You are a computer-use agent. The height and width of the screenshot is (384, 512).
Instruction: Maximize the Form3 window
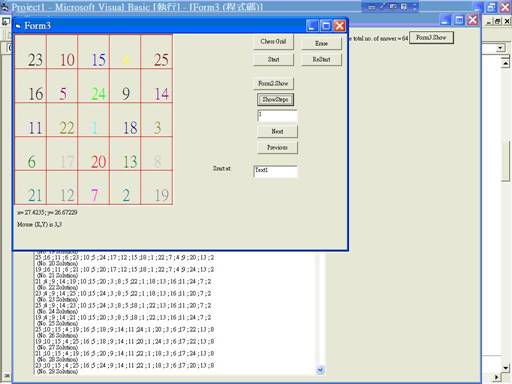326,26
